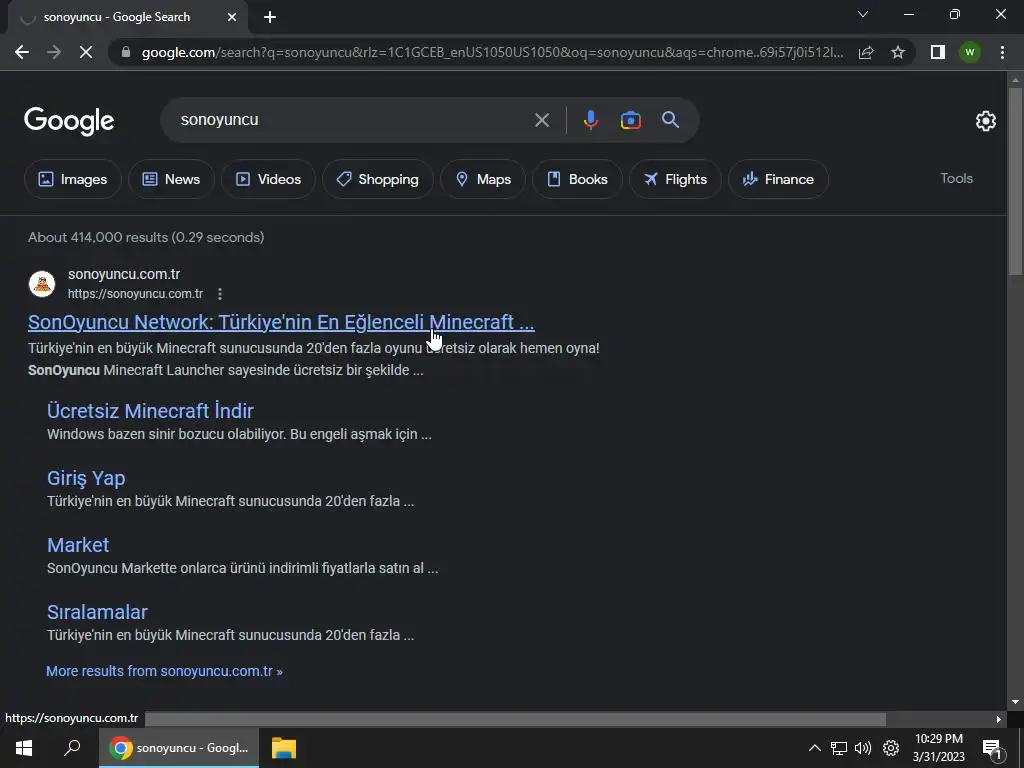Open the Market sitelink
1024x768 pixels.
click(x=78, y=545)
